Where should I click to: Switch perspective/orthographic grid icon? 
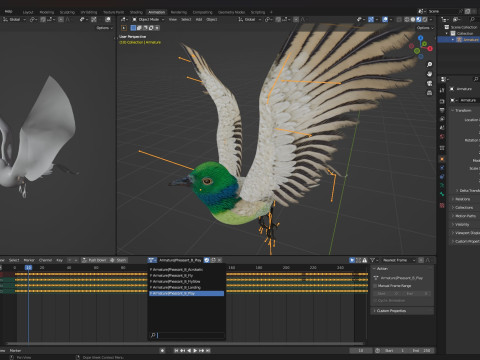tap(430, 93)
